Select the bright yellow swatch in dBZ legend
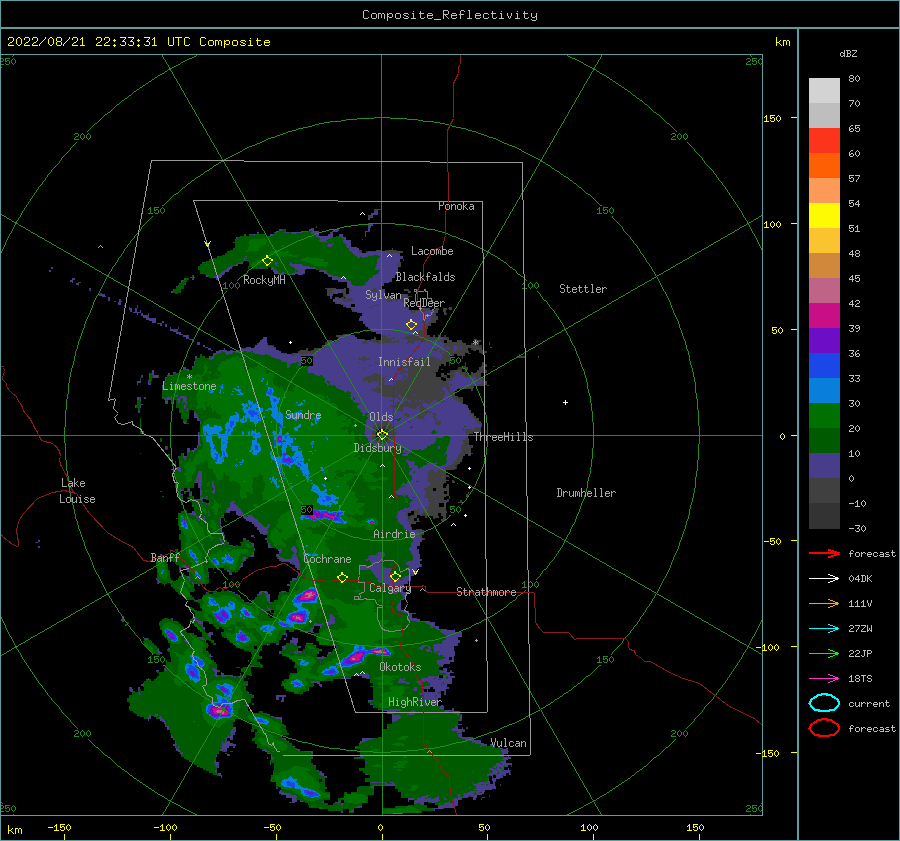 pos(824,215)
